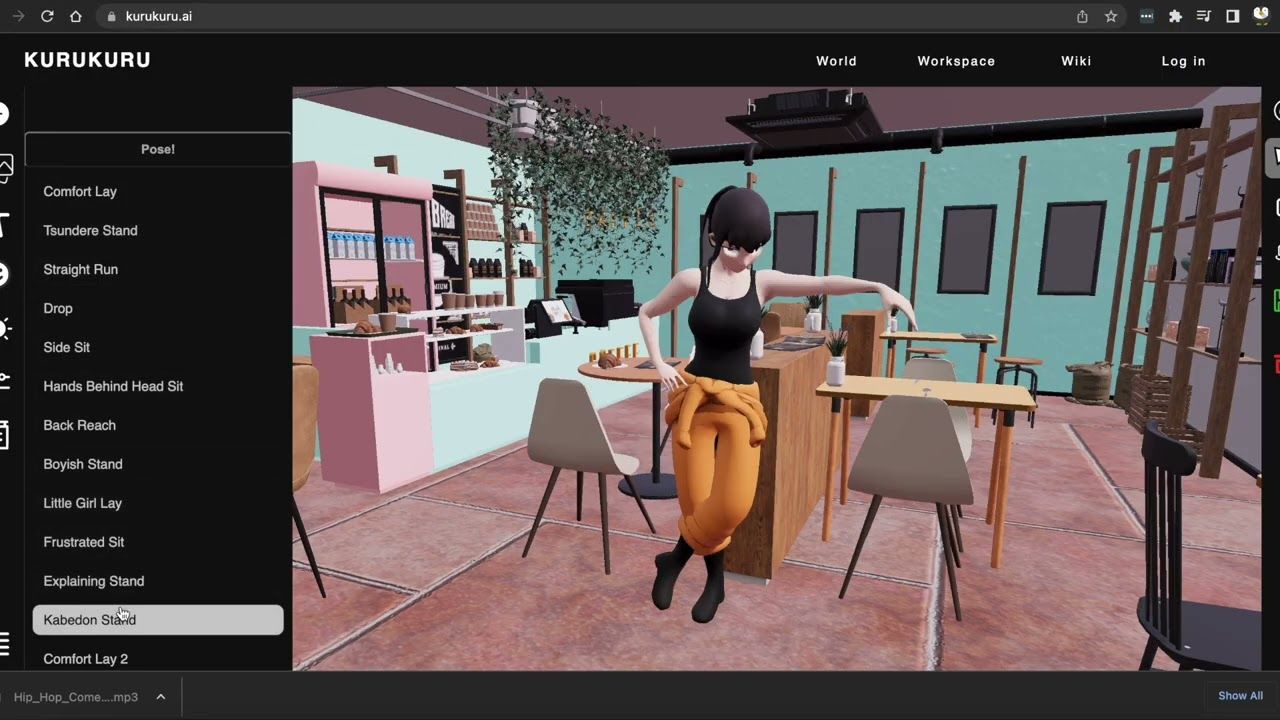Open the World menu item
This screenshot has width=1280, height=720.
(836, 61)
